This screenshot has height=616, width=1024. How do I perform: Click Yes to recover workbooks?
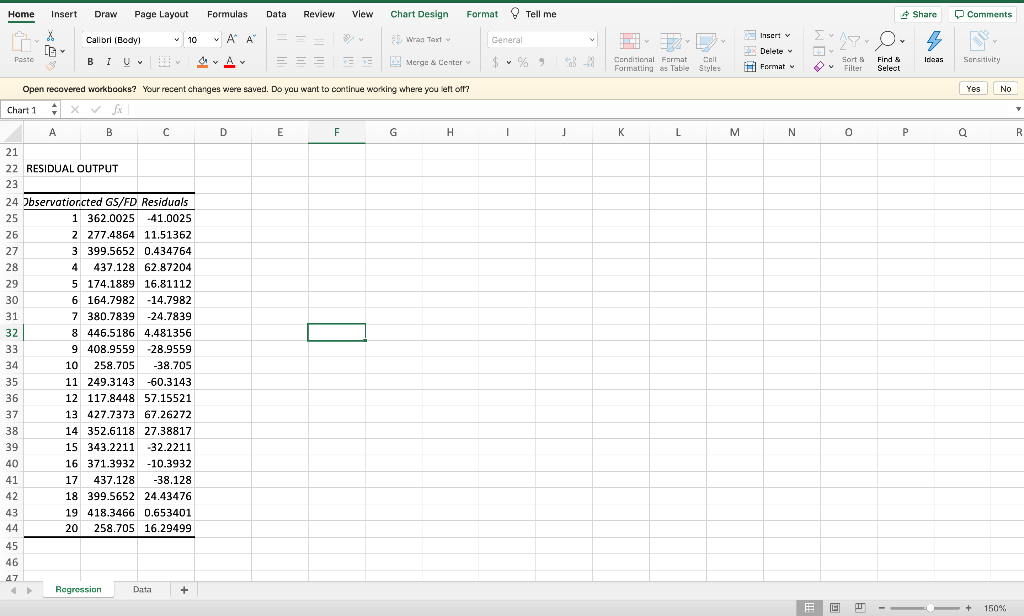coord(973,88)
